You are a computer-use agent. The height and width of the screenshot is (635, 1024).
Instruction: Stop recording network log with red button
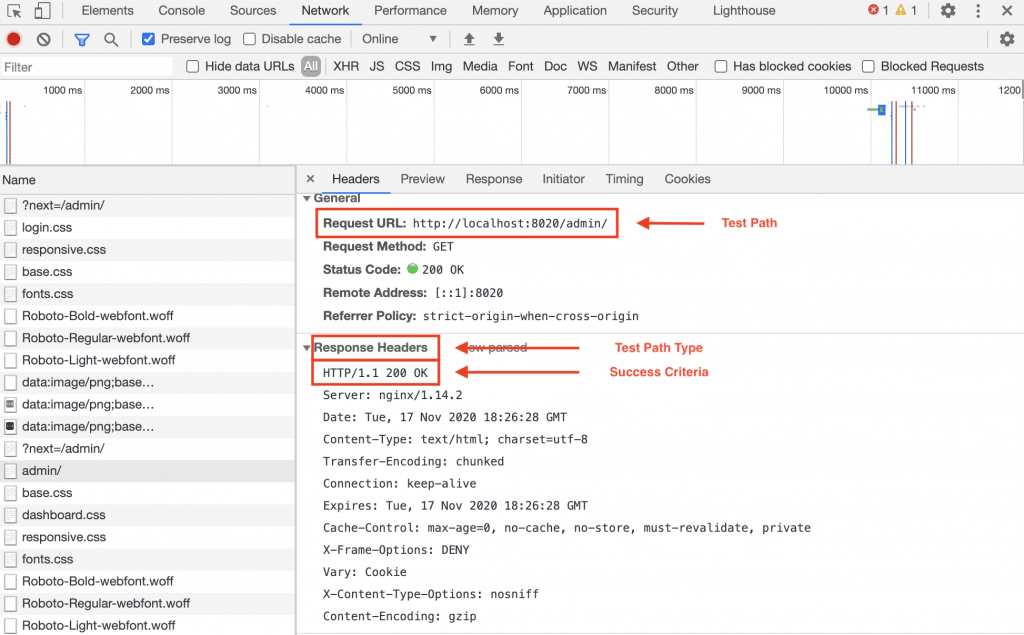coord(14,39)
